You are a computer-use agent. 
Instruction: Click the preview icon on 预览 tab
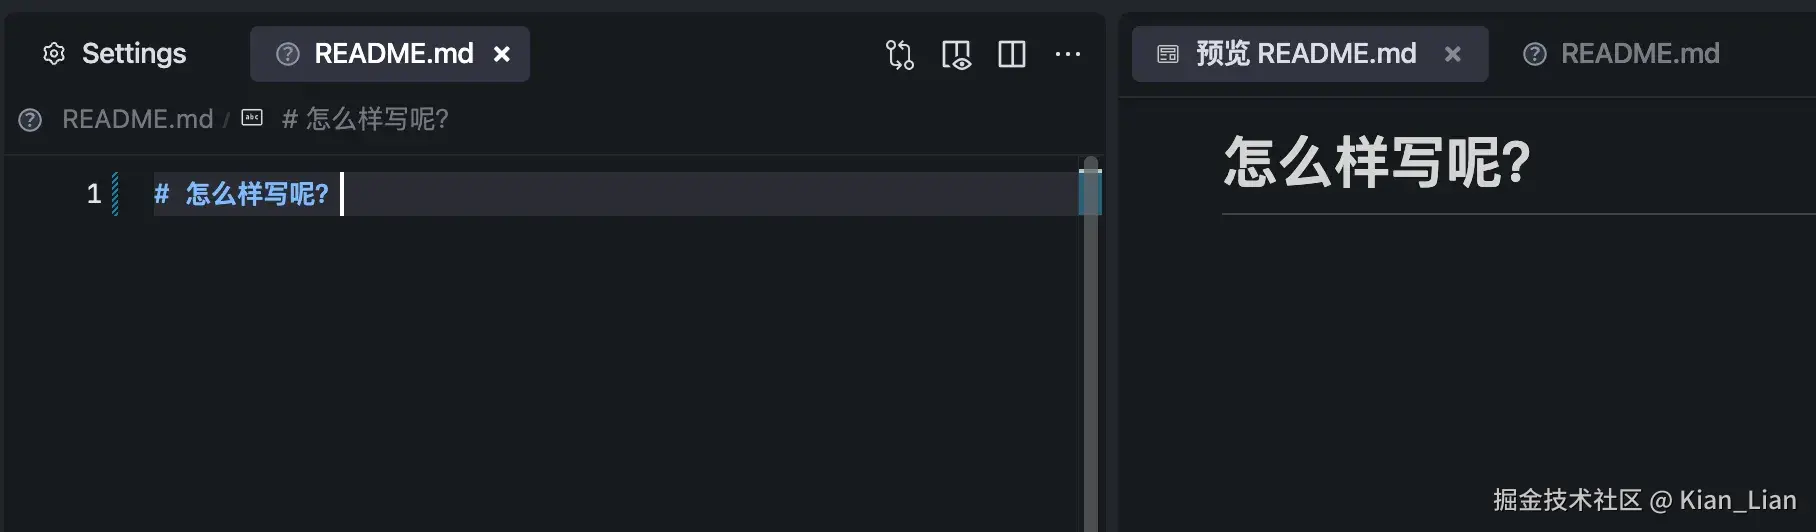pos(1167,54)
